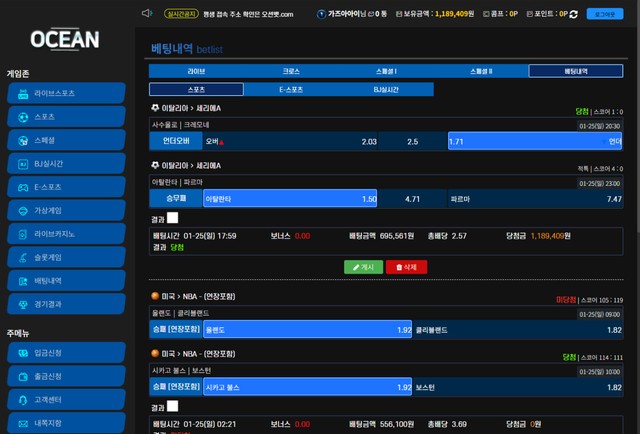Open E-스포츠 gamepad sidebar item
The image size is (640, 434).
pyautogui.click(x=66, y=187)
